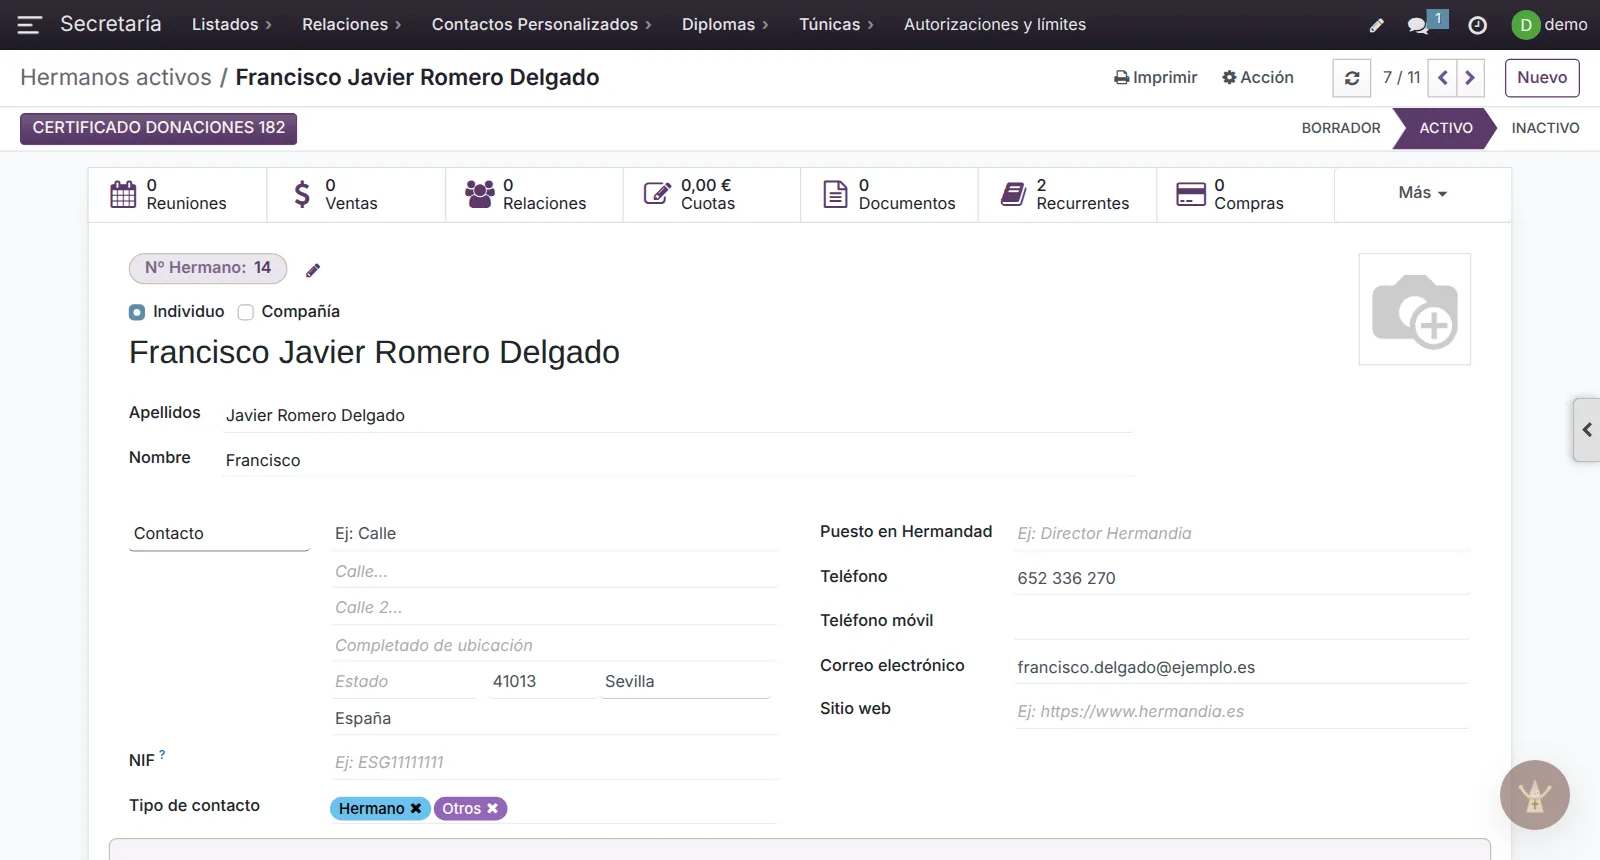The height and width of the screenshot is (860, 1600).
Task: Click the demo user avatar
Action: (x=1526, y=25)
